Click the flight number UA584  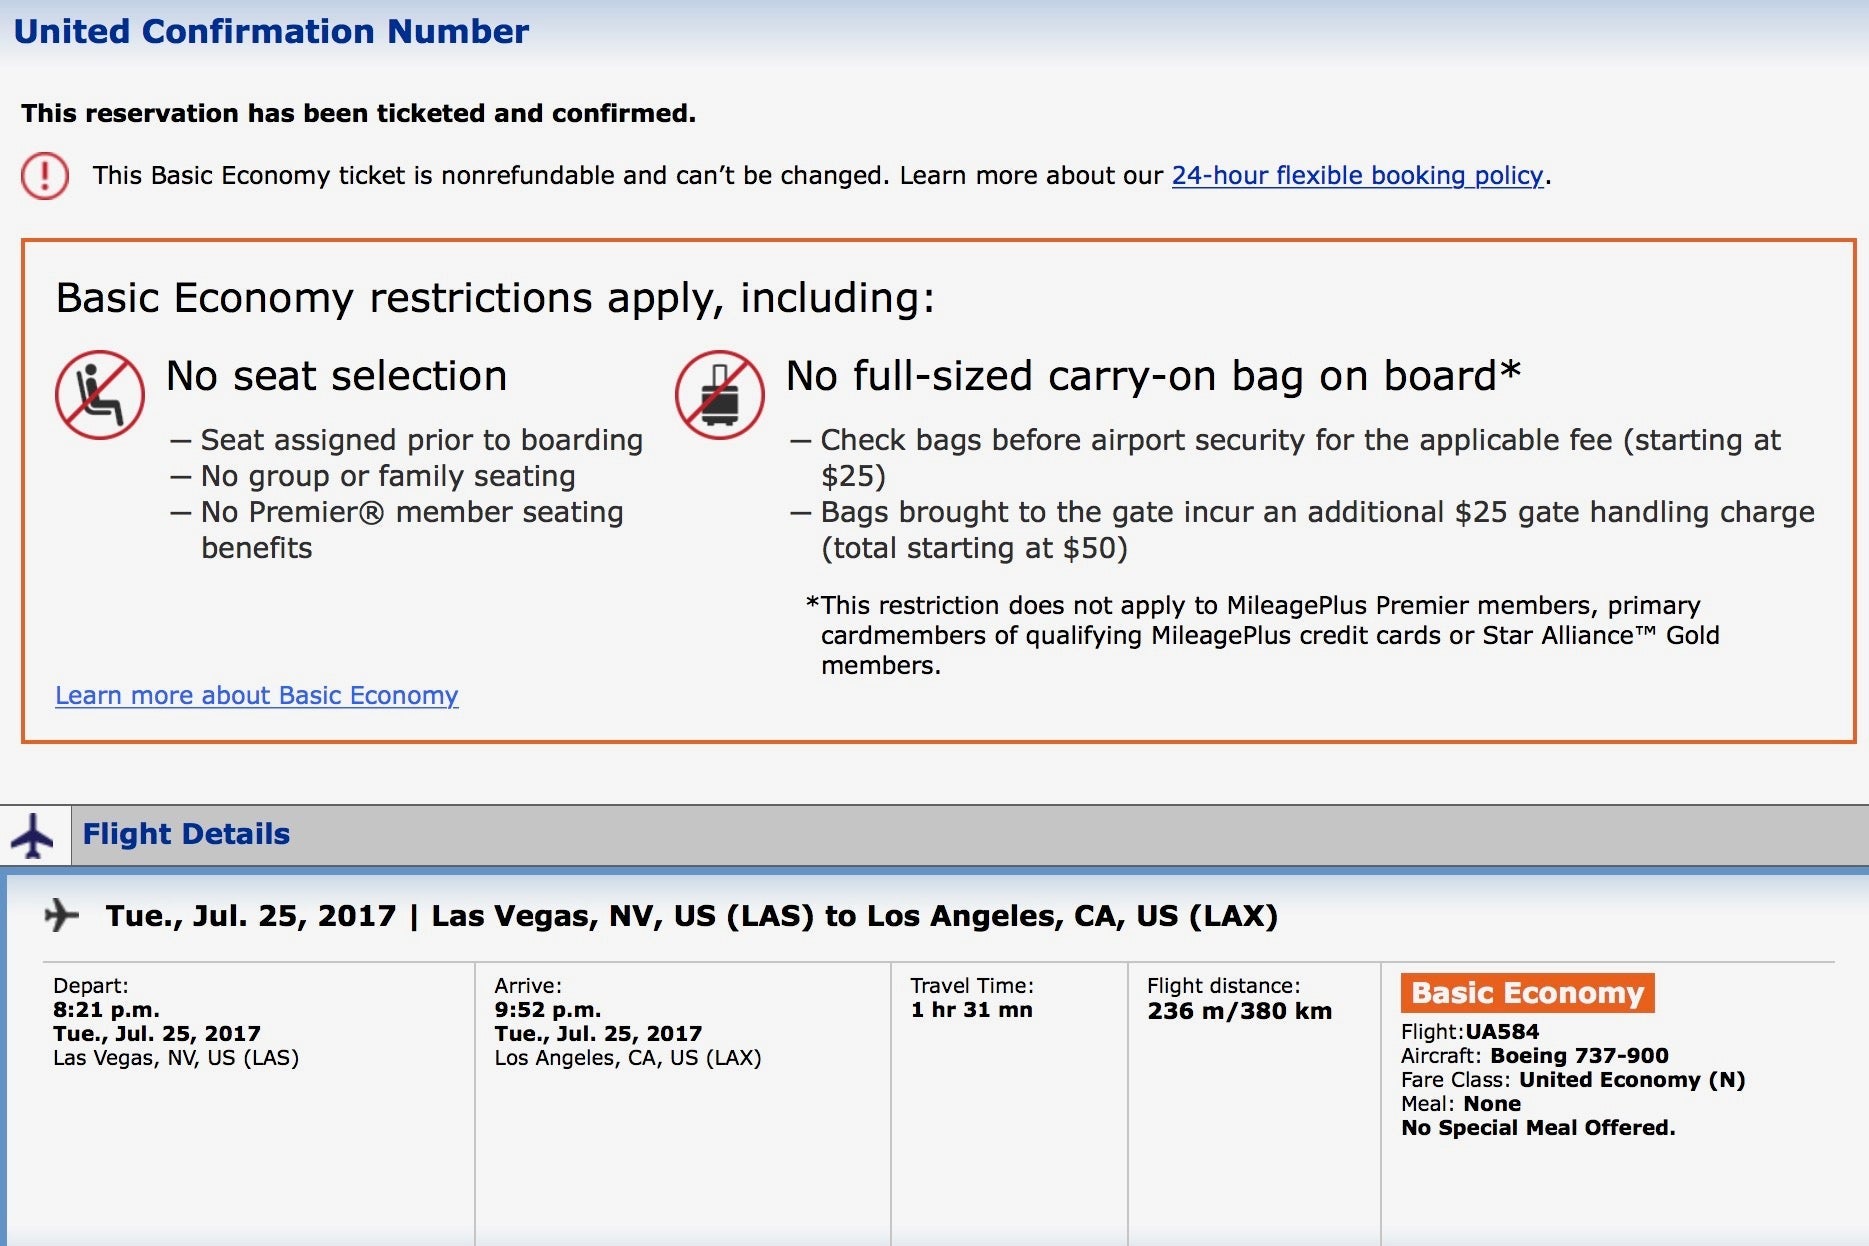[x=1502, y=1032]
